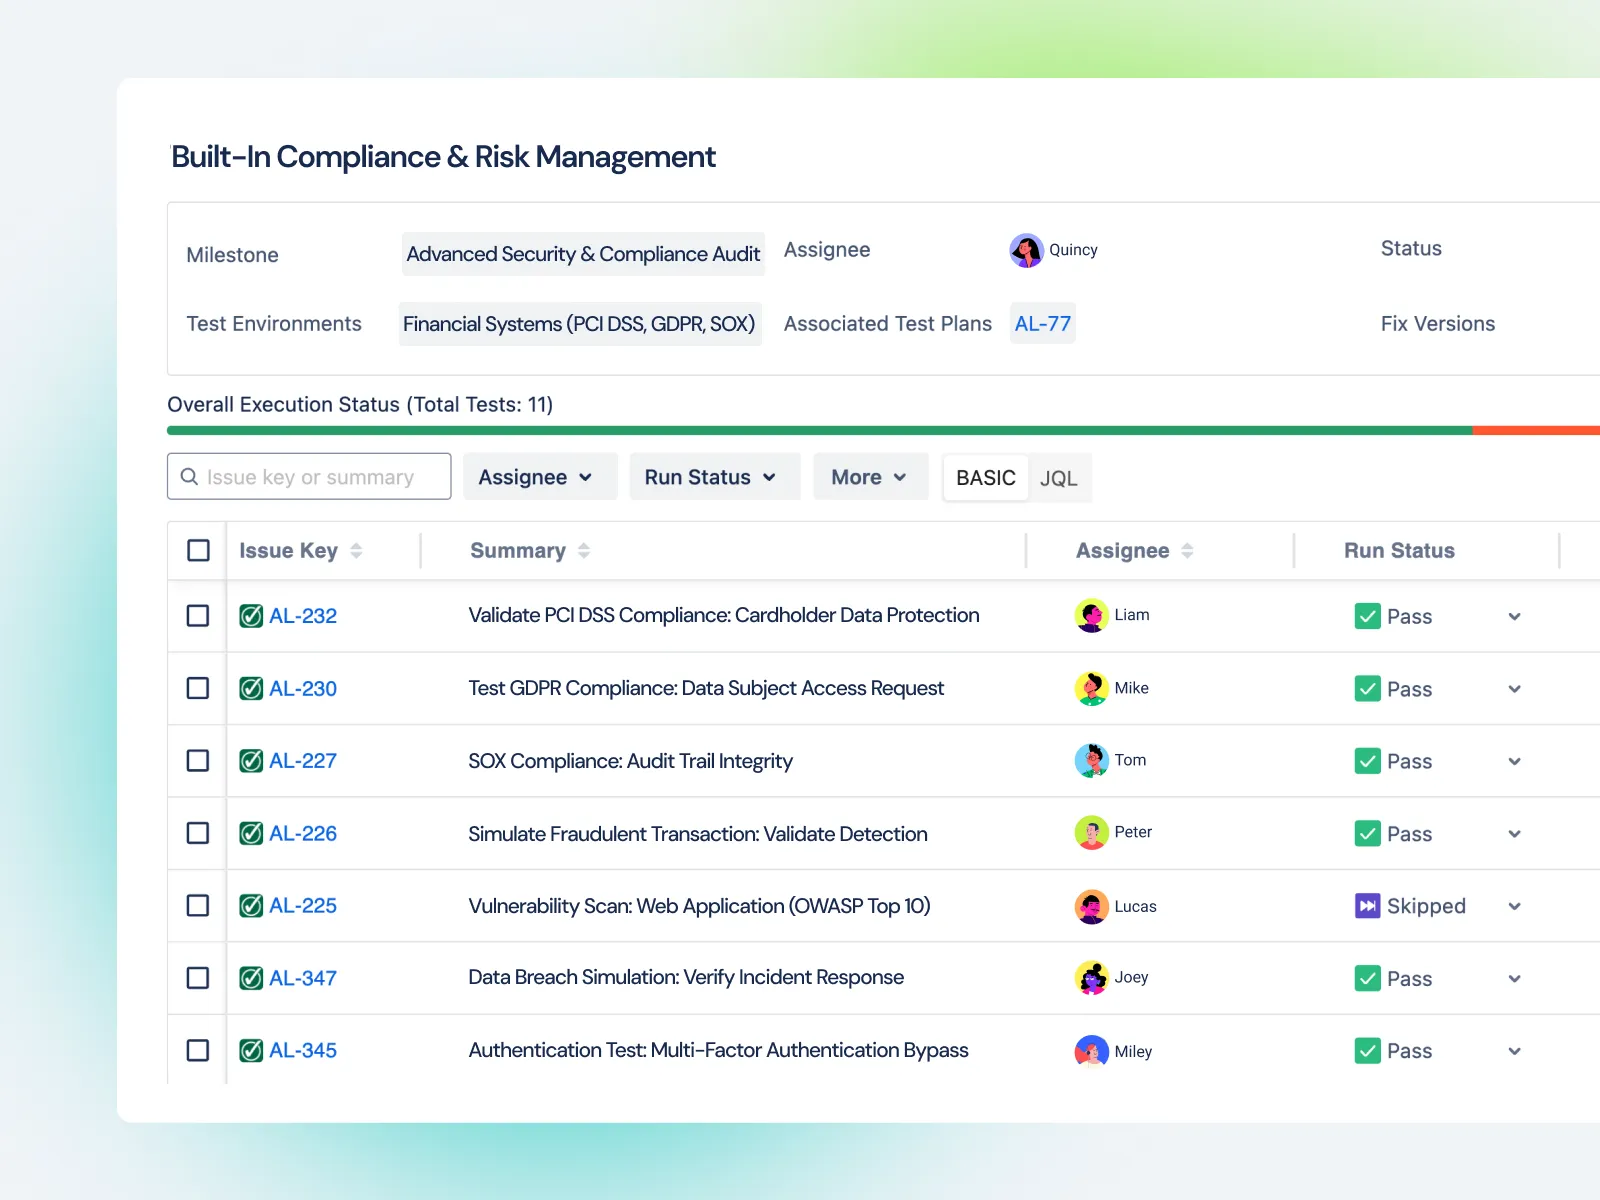
Task: Open the AL-77 associated test plan link
Action: (x=1042, y=324)
